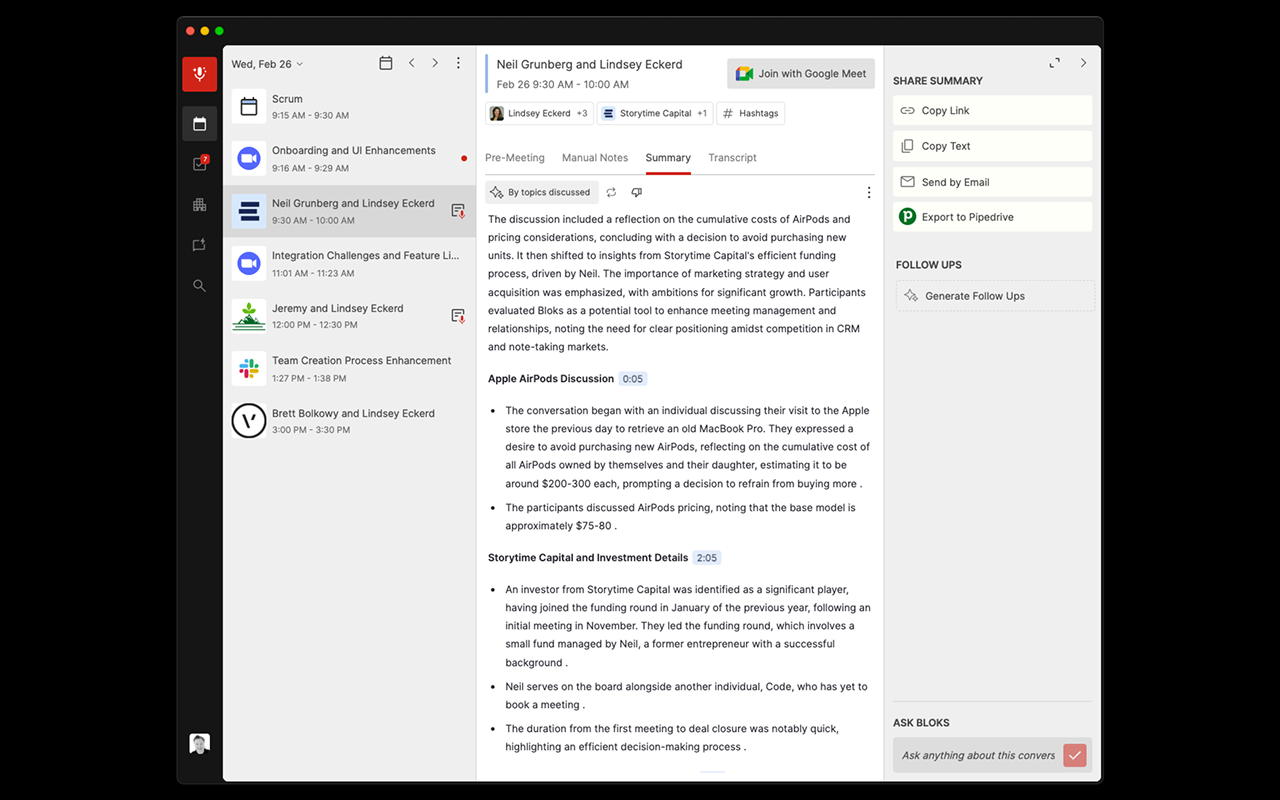Open the By topics discussed dropdown
The image size is (1280, 800).
pos(541,191)
